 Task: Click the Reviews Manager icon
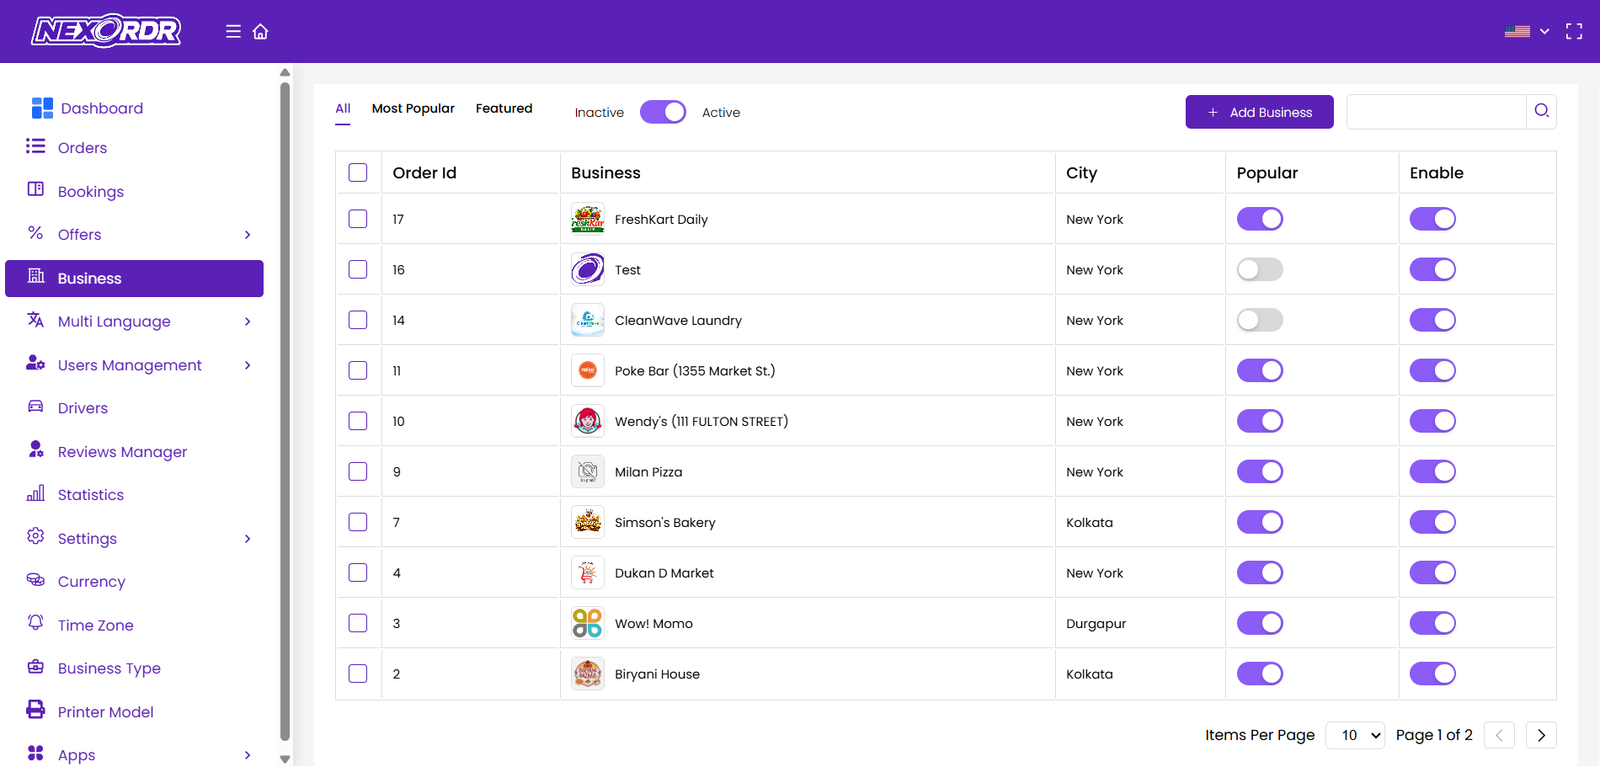click(36, 449)
